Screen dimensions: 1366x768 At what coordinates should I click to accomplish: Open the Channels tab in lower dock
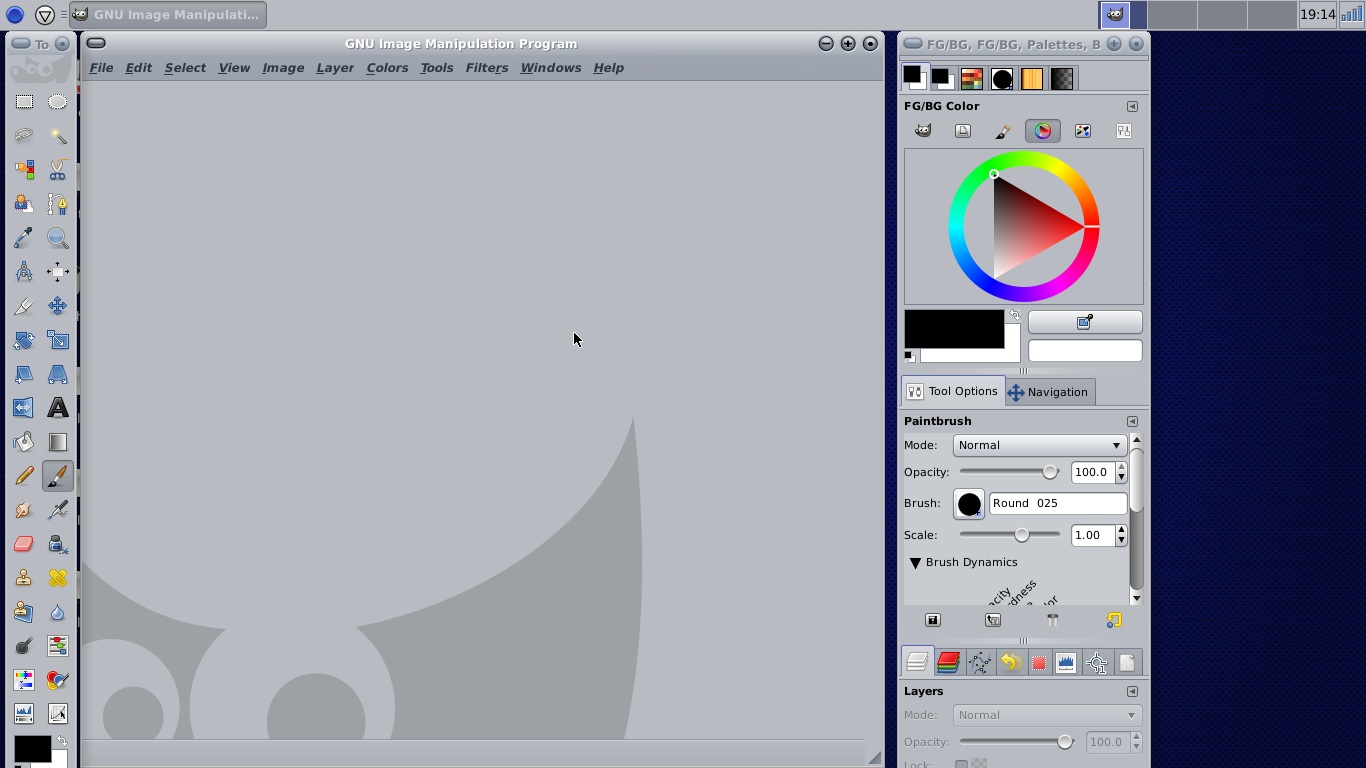tap(948, 662)
